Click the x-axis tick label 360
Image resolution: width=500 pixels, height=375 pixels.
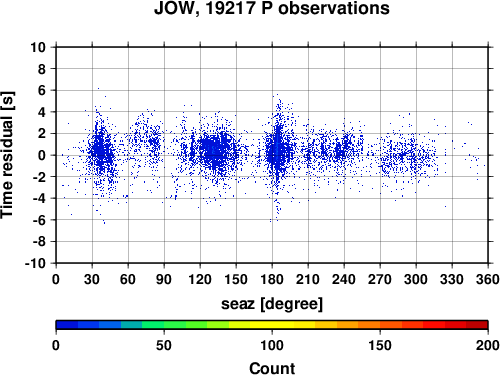click(488, 279)
